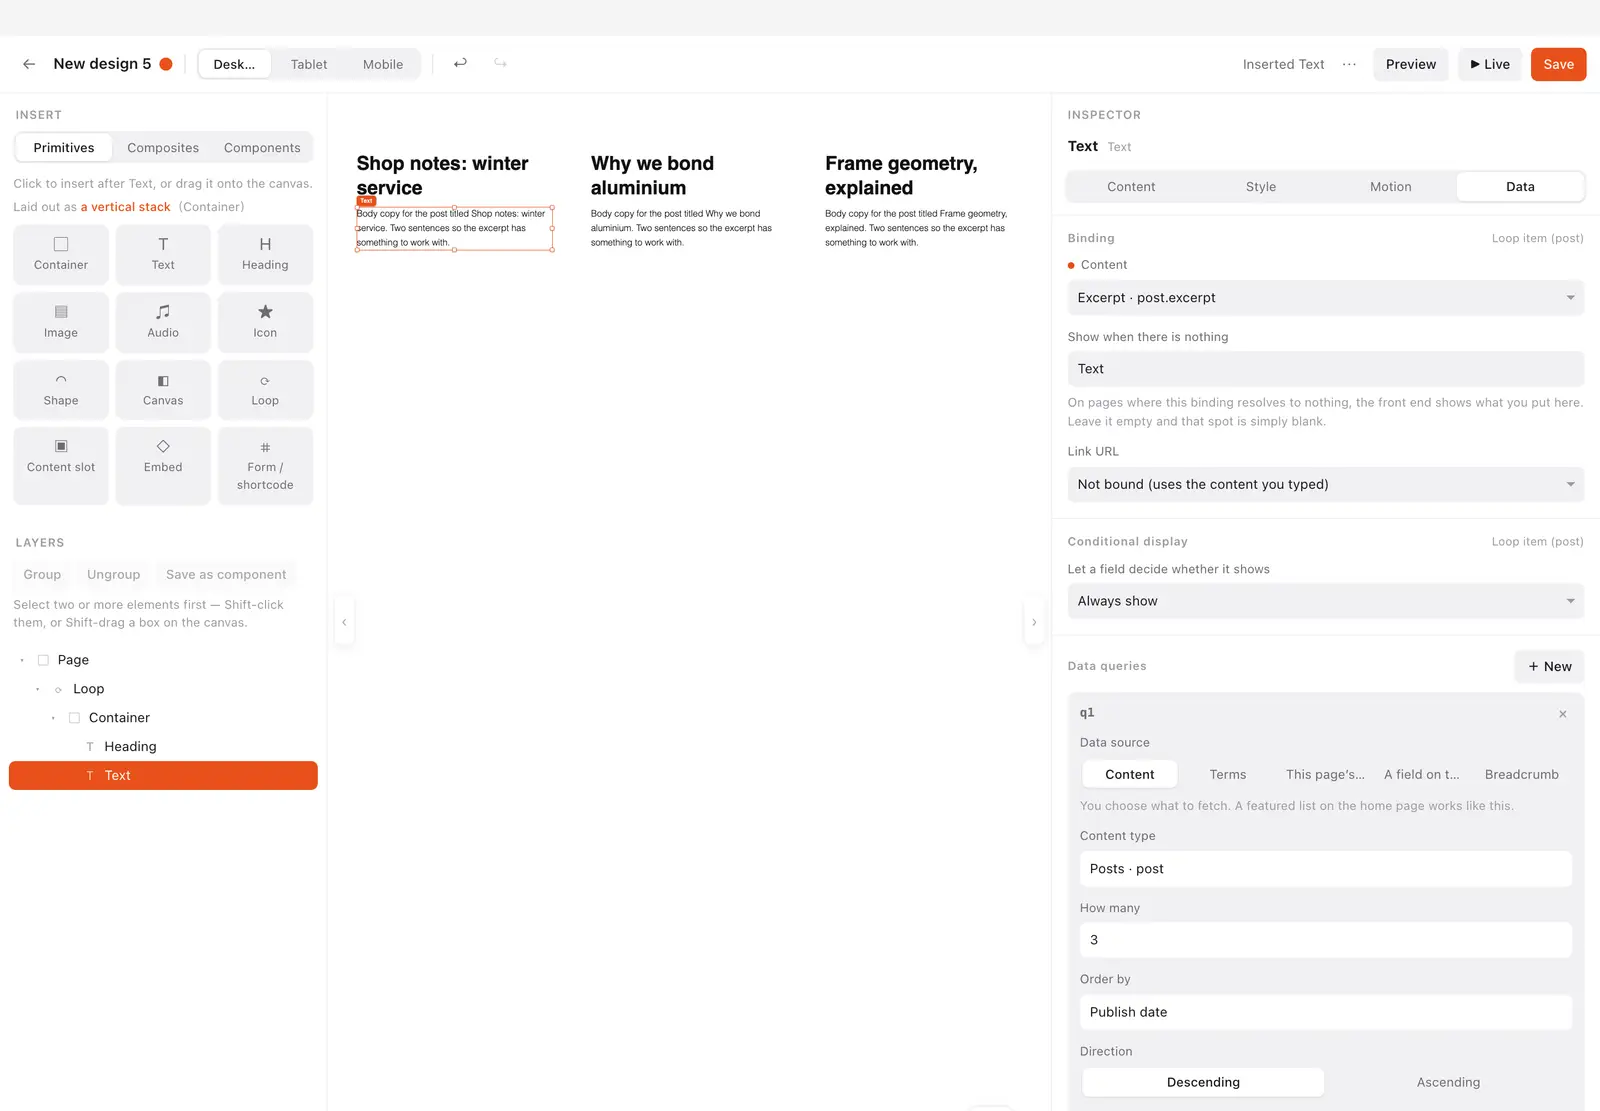
Task: Switch viewport to Tablet
Action: (x=309, y=64)
